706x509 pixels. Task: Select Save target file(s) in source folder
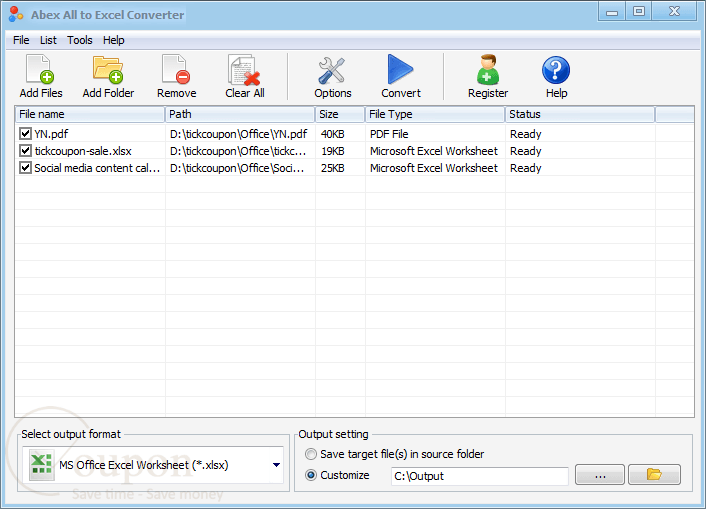click(311, 454)
